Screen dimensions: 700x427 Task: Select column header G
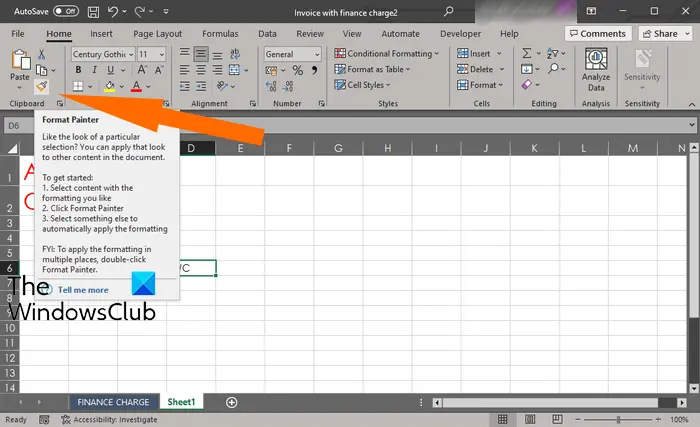tap(338, 148)
